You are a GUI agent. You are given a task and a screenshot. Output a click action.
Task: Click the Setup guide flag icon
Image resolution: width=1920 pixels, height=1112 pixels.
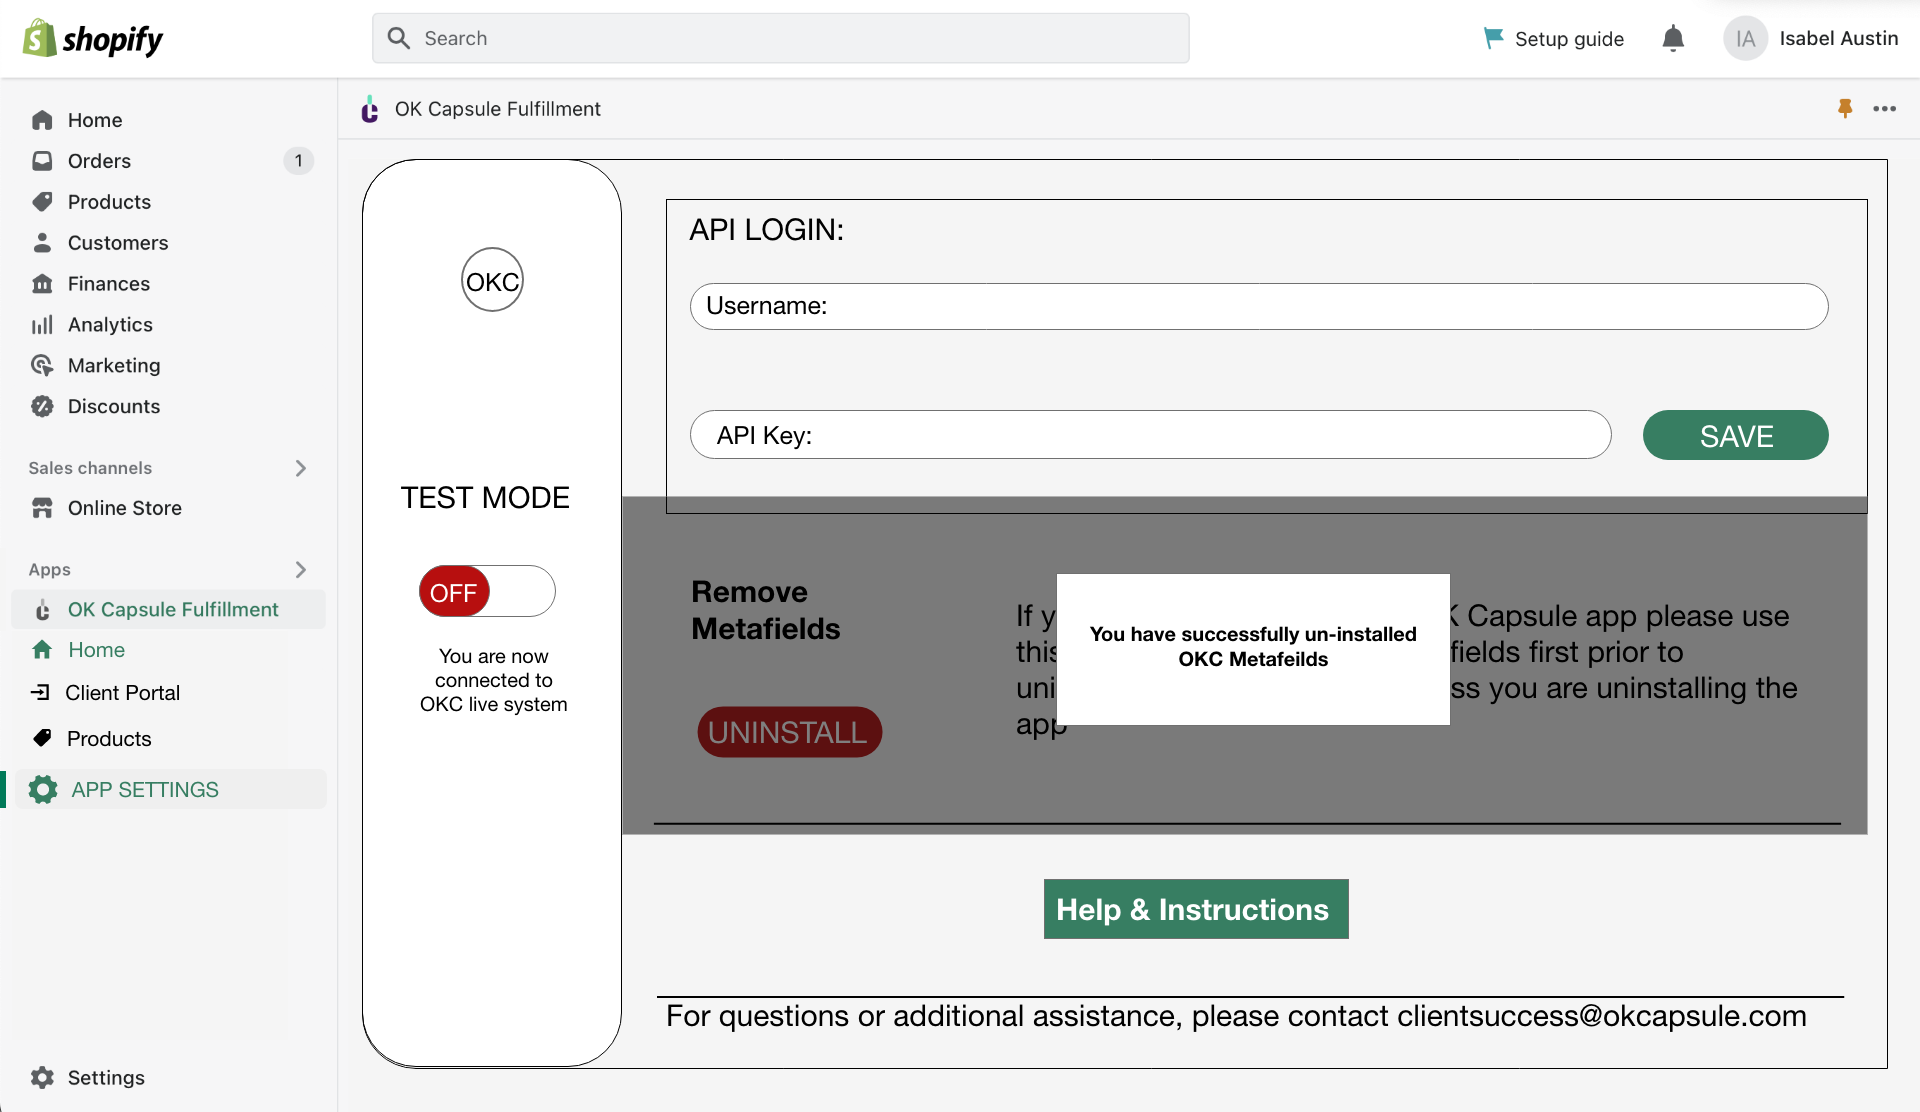(x=1493, y=38)
